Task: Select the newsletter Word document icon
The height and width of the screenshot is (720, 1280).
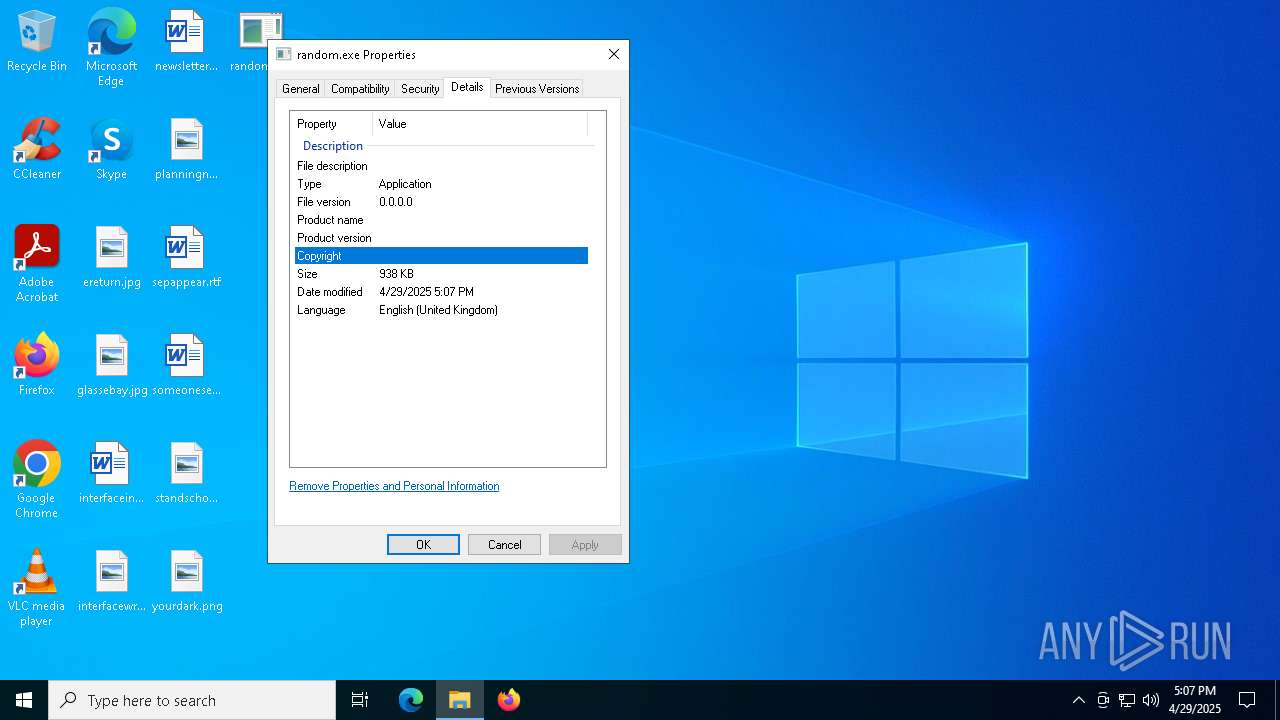Action: [x=186, y=41]
